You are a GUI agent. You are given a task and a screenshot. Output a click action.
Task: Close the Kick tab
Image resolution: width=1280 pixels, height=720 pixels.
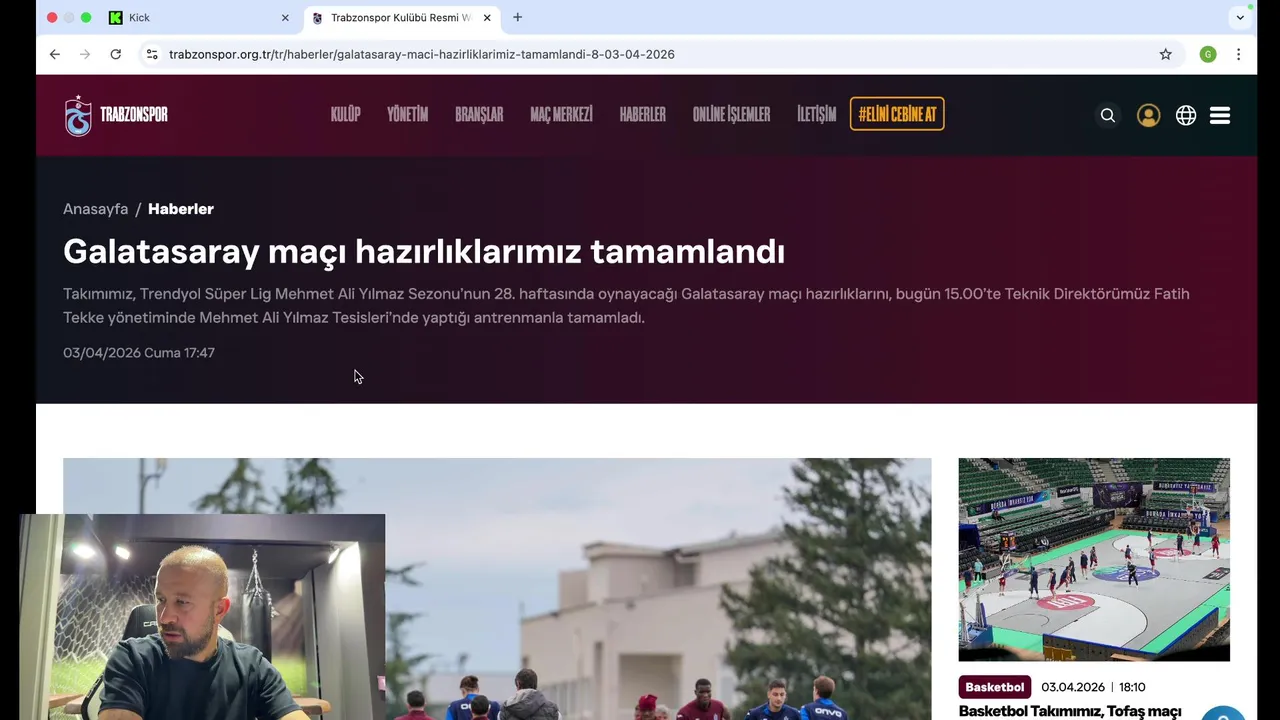(285, 17)
